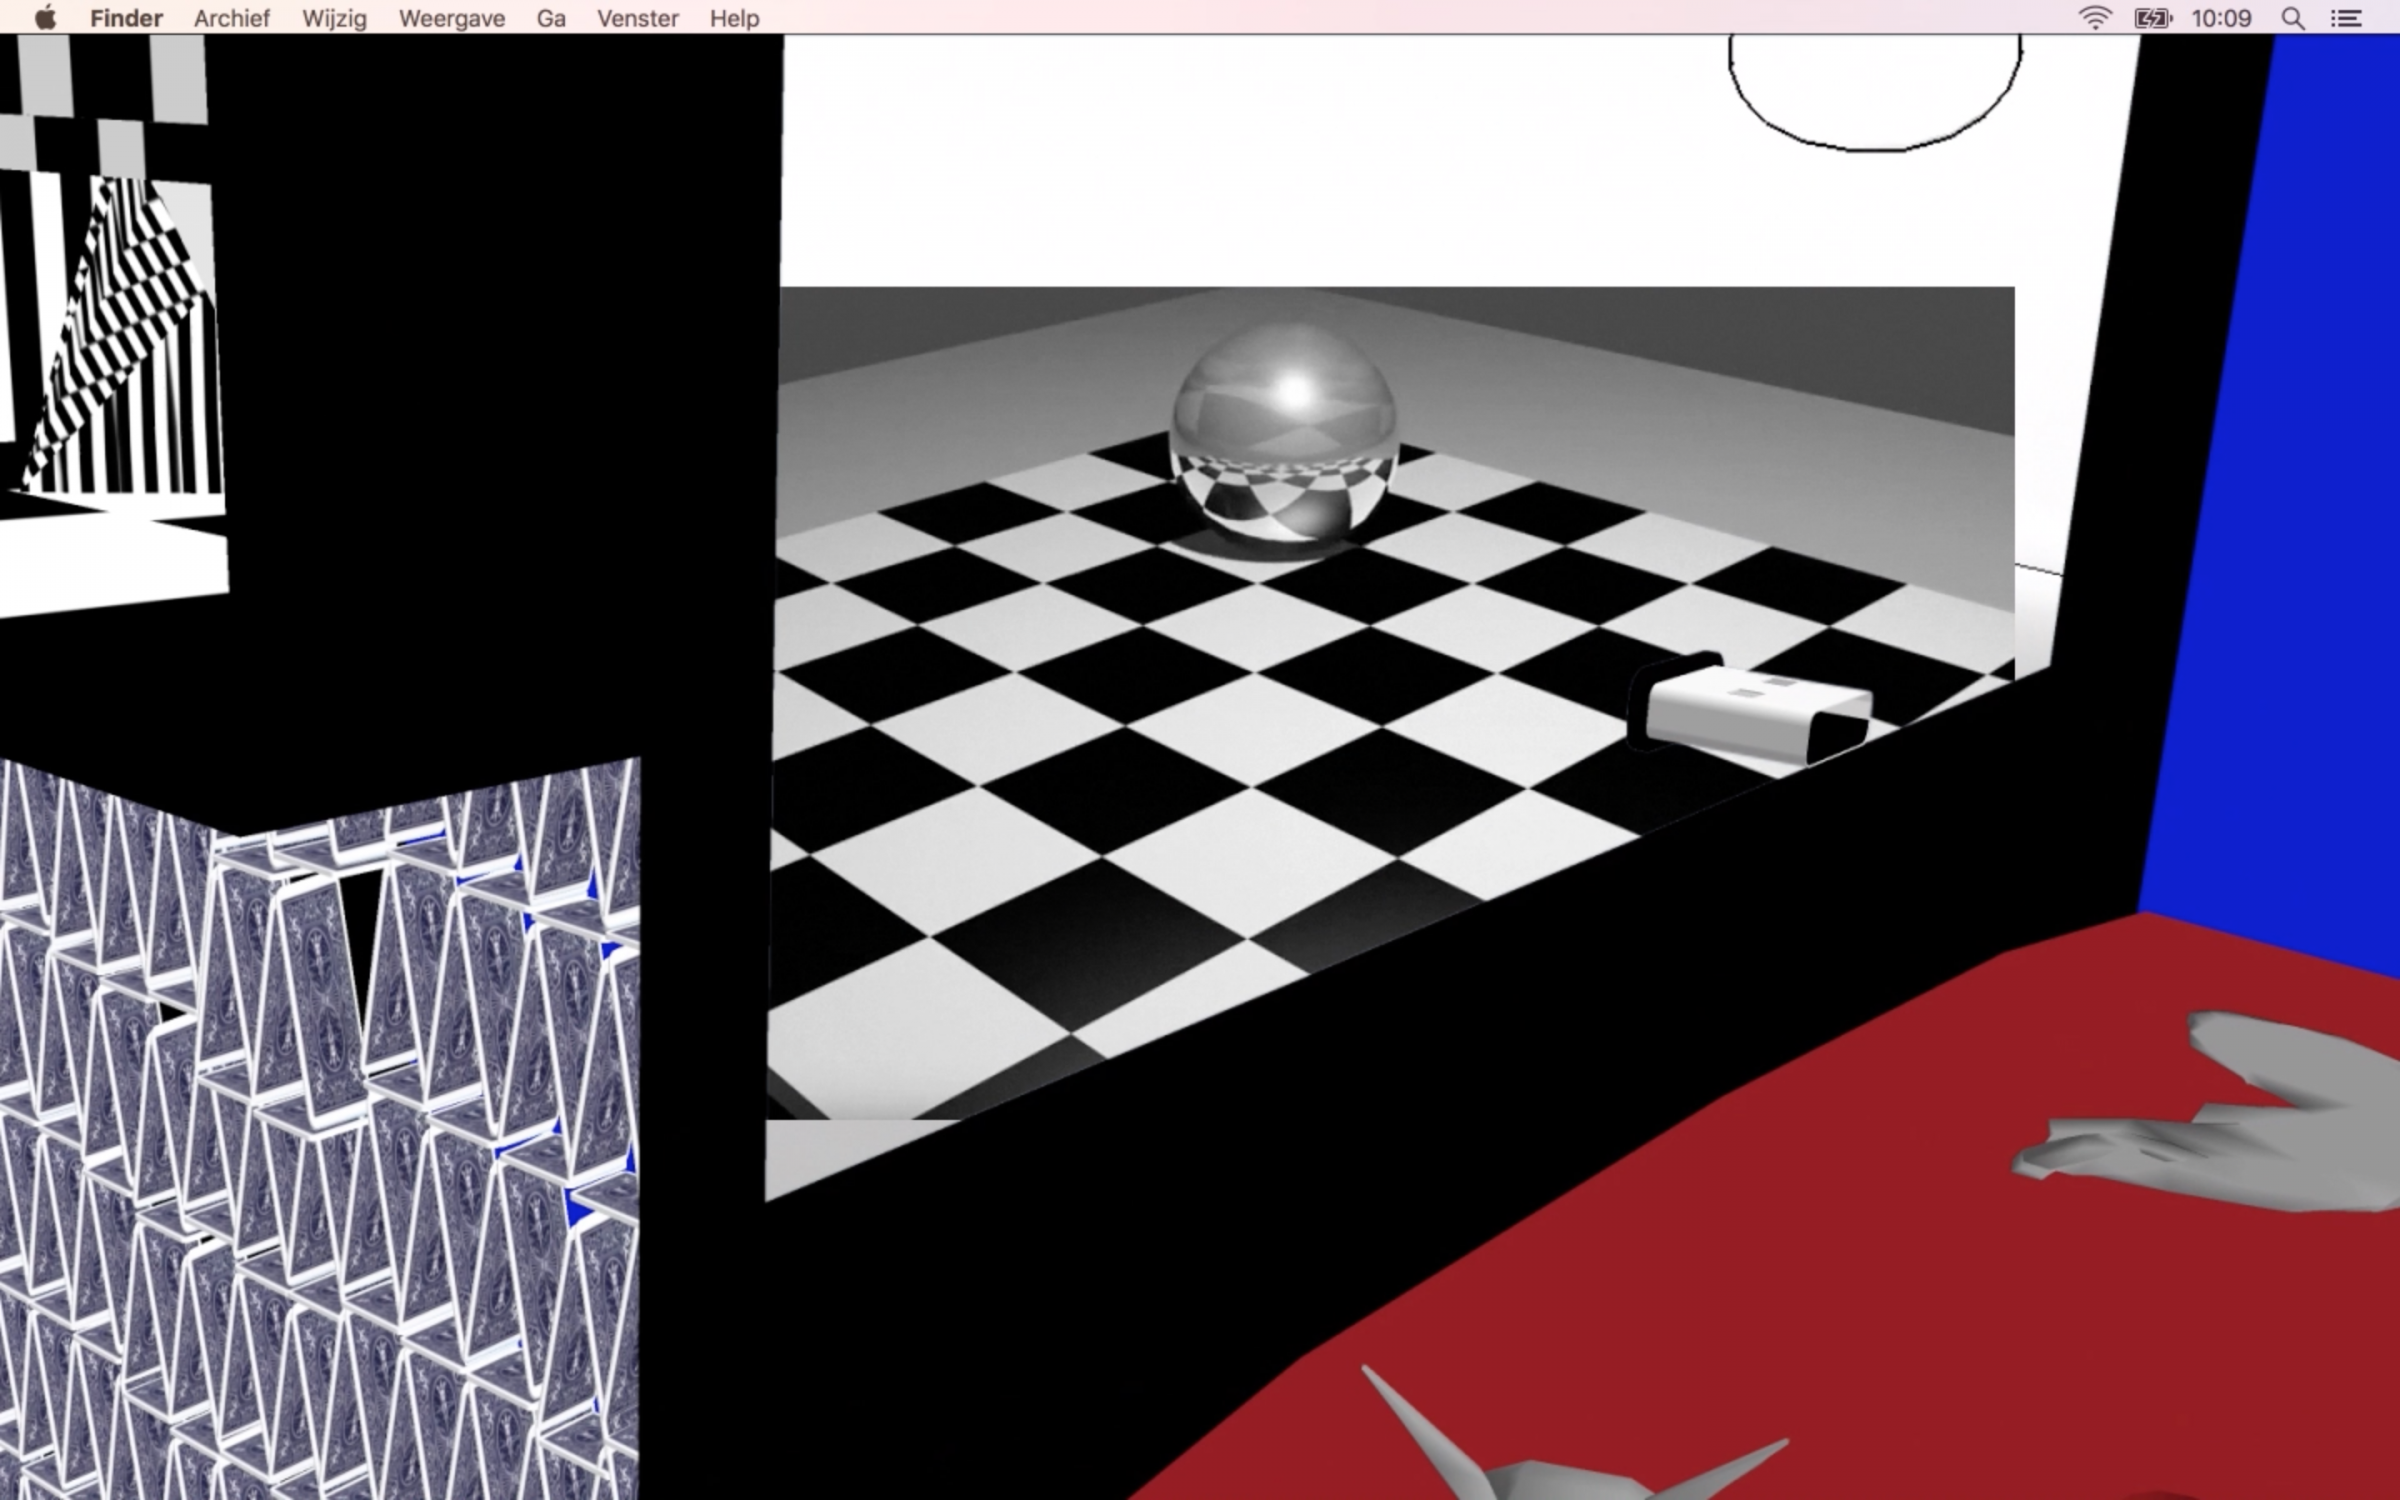The width and height of the screenshot is (2400, 1500).
Task: Open the Archief menu
Action: tap(232, 18)
